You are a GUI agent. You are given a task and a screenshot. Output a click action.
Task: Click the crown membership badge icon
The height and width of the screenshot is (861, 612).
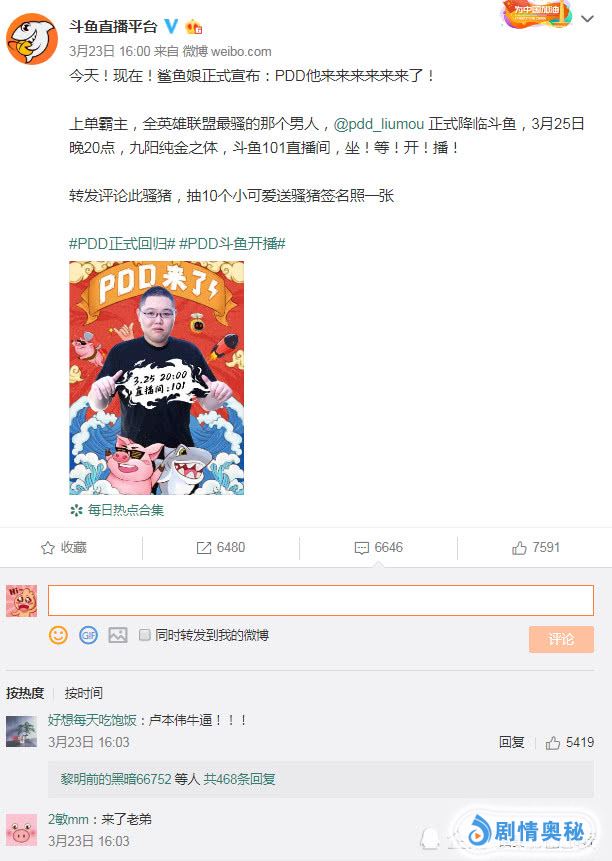click(x=194, y=26)
